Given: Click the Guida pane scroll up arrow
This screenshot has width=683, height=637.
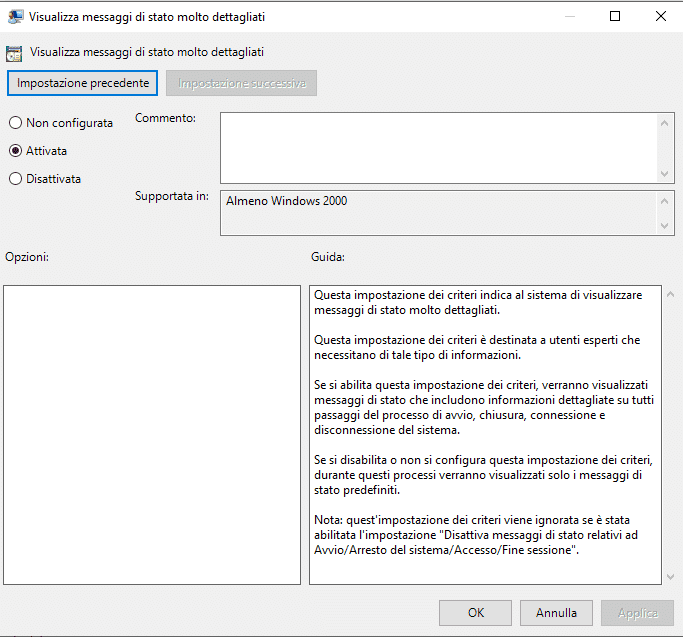Looking at the screenshot, I should (670, 295).
